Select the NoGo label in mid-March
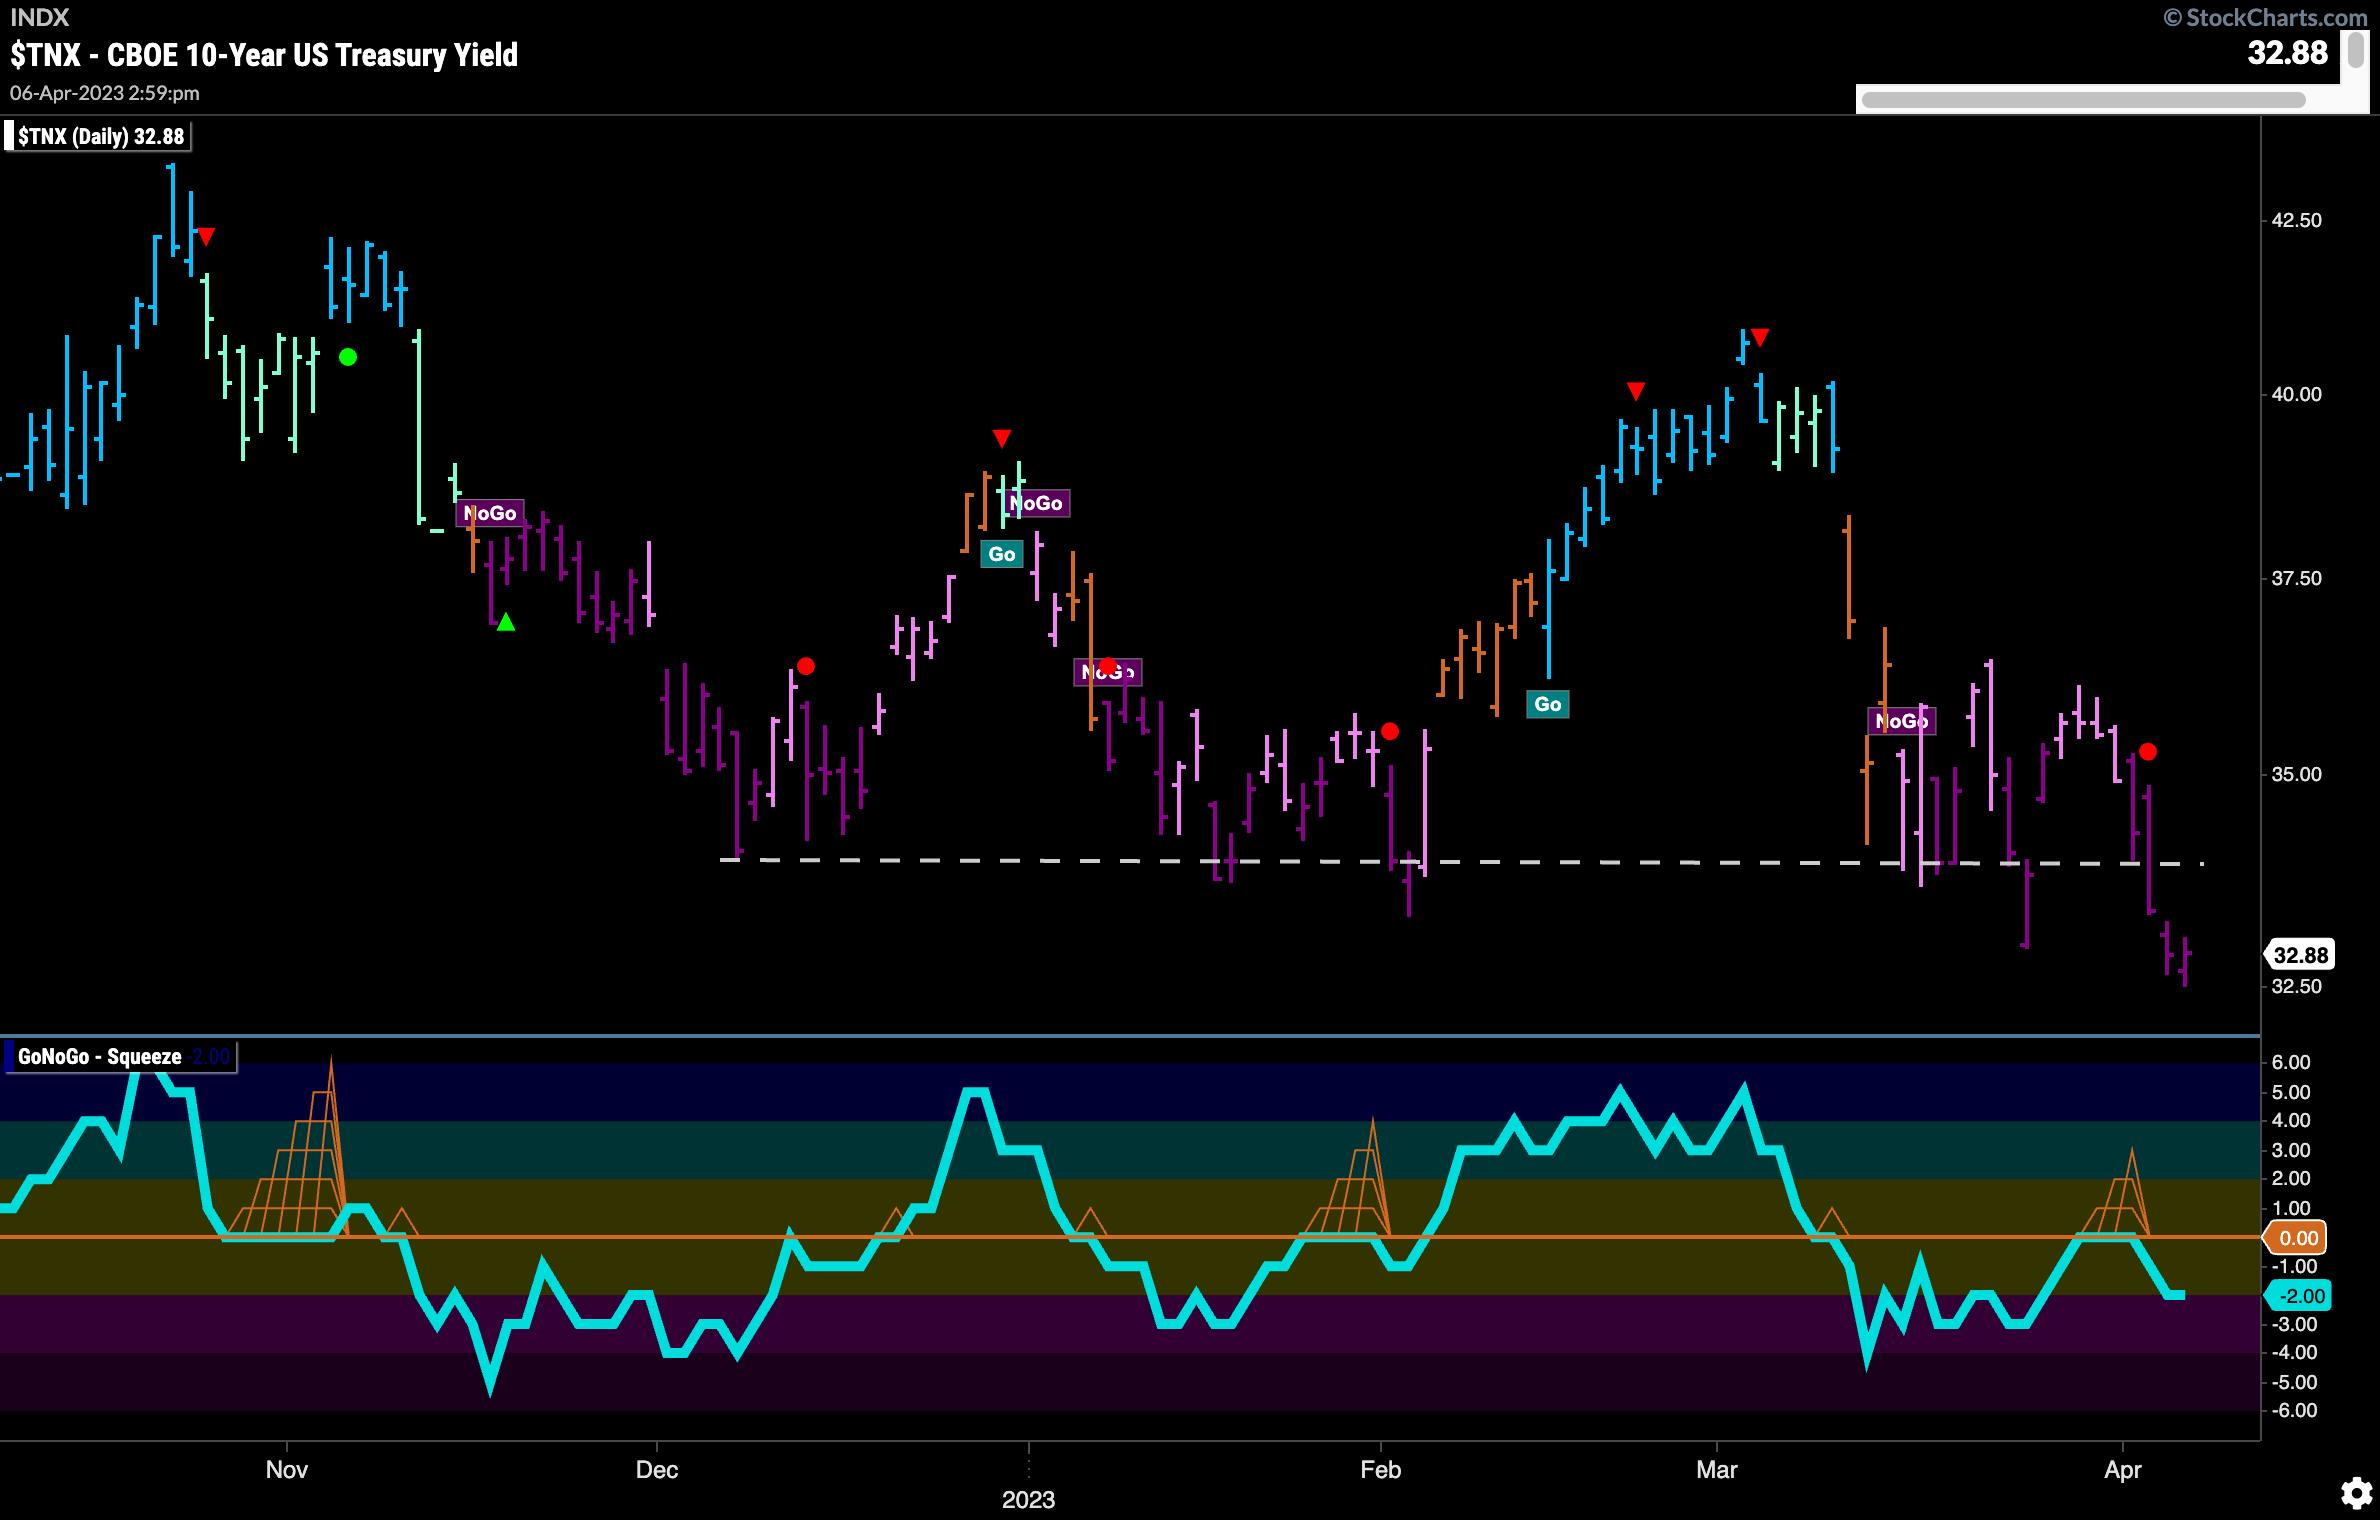The image size is (2380, 1520). [x=1901, y=721]
